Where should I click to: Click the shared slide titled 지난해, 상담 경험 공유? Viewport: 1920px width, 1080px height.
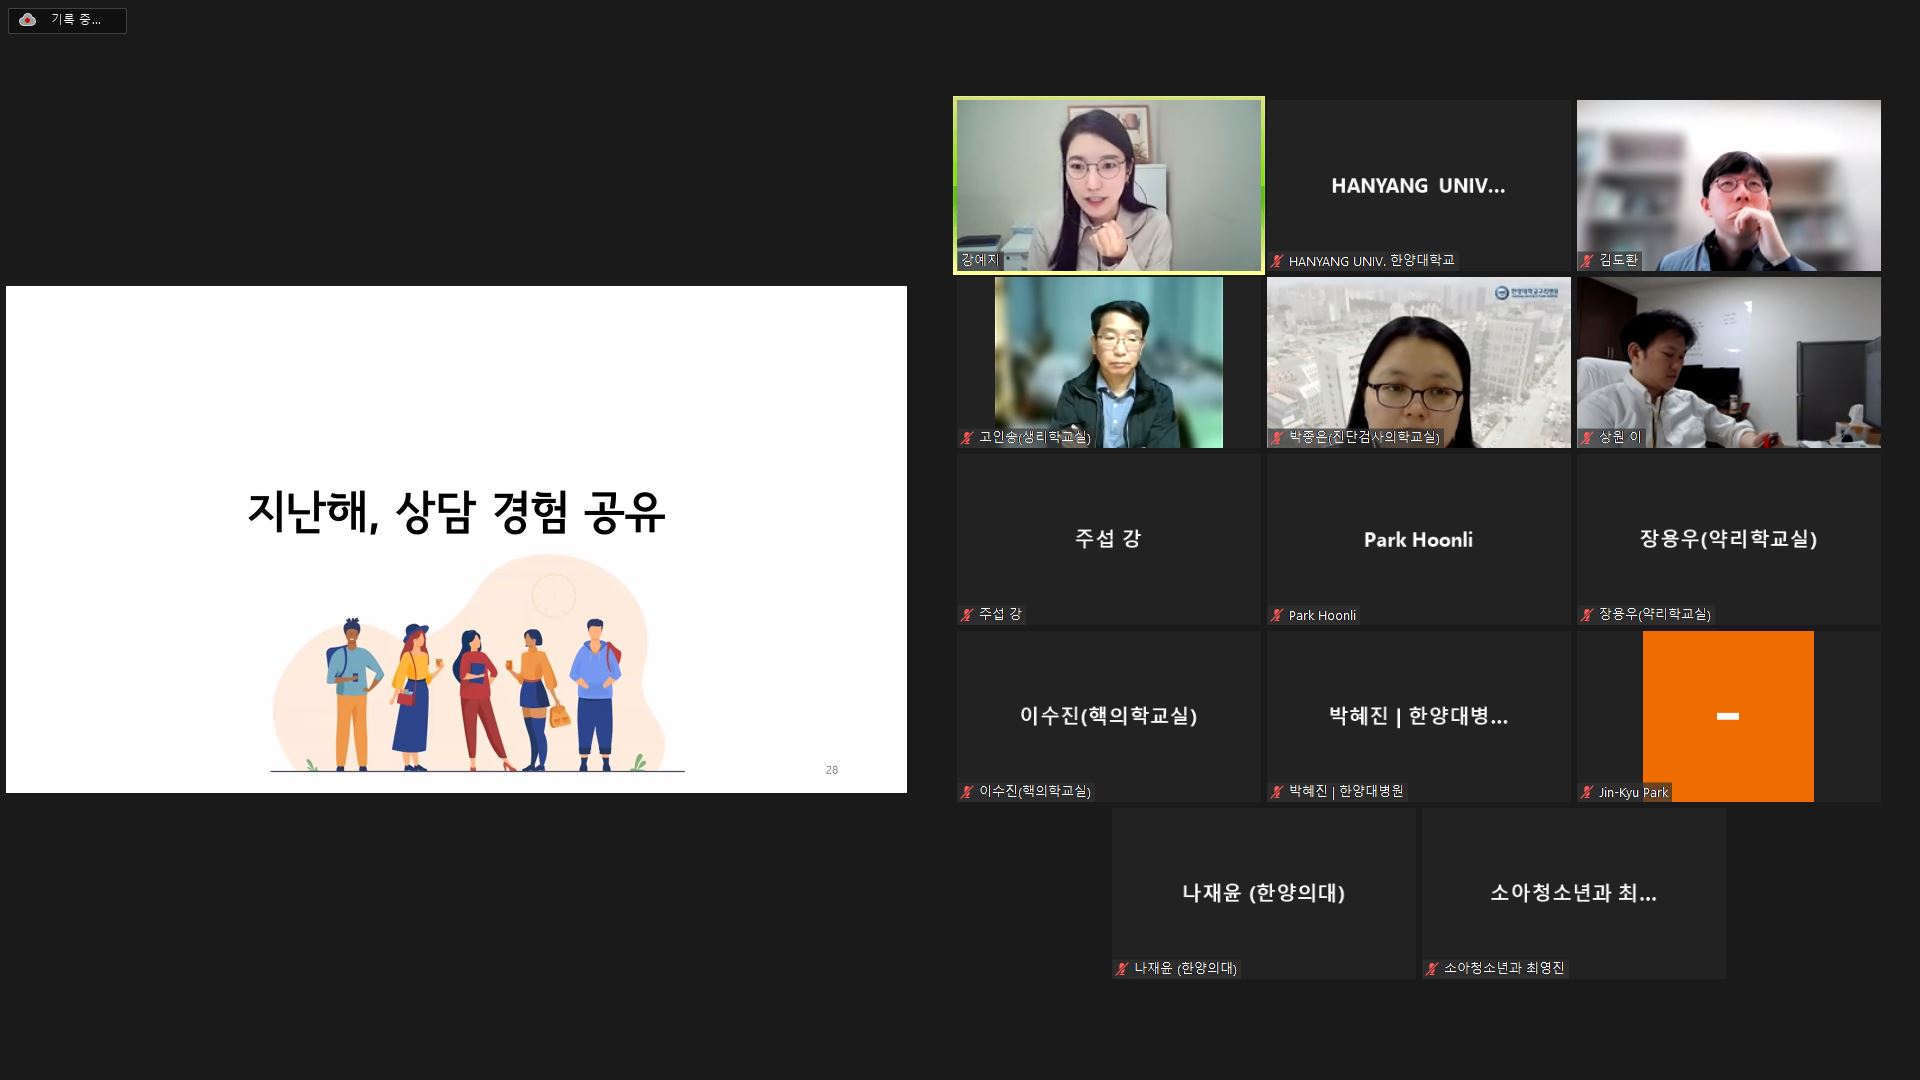456,512
